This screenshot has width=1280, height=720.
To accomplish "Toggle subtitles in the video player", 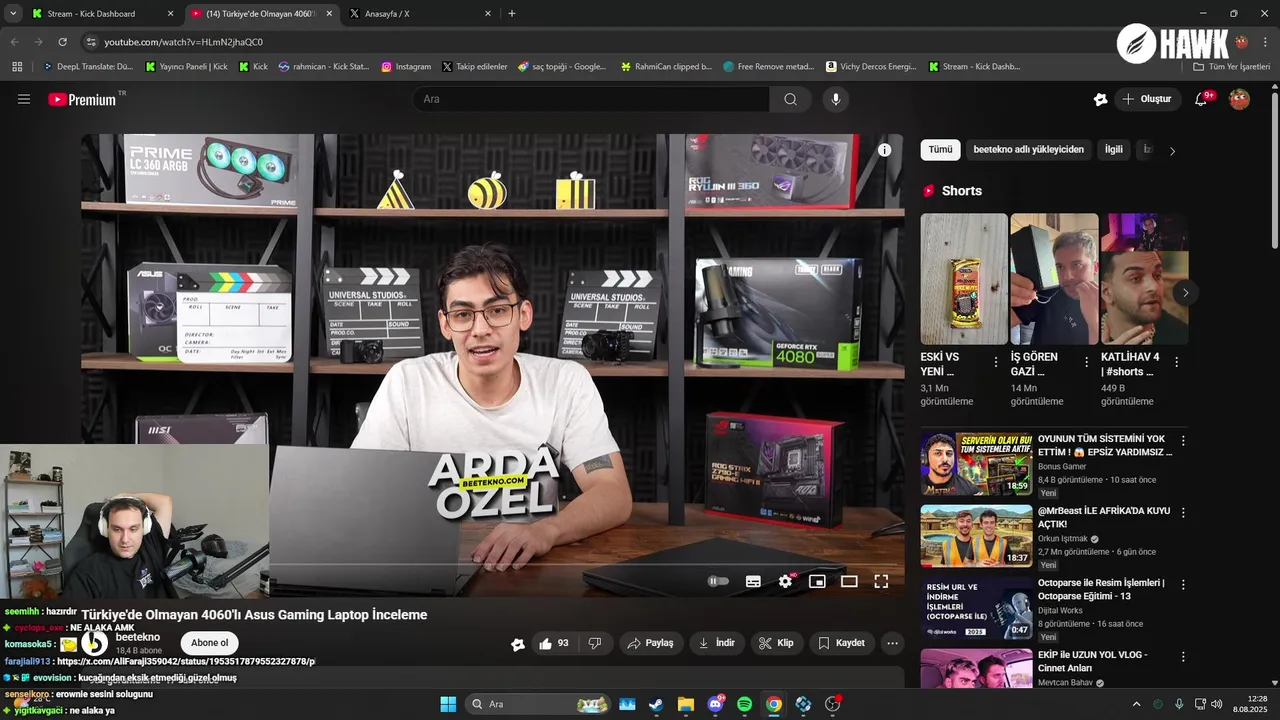I will [753, 581].
